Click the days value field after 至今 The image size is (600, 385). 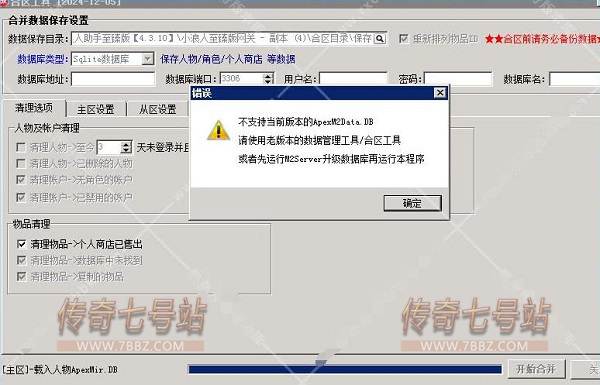(109, 147)
